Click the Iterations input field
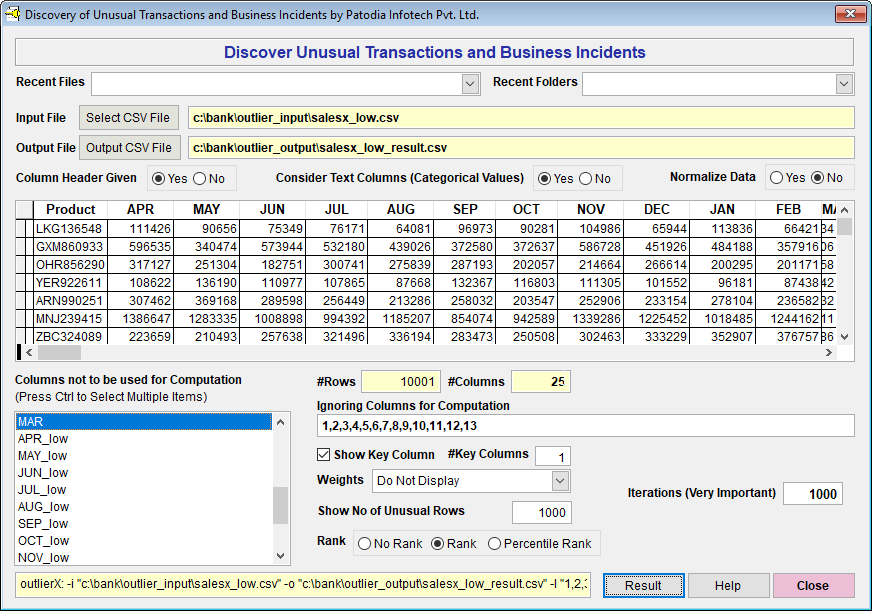This screenshot has height=611, width=872. pos(811,494)
